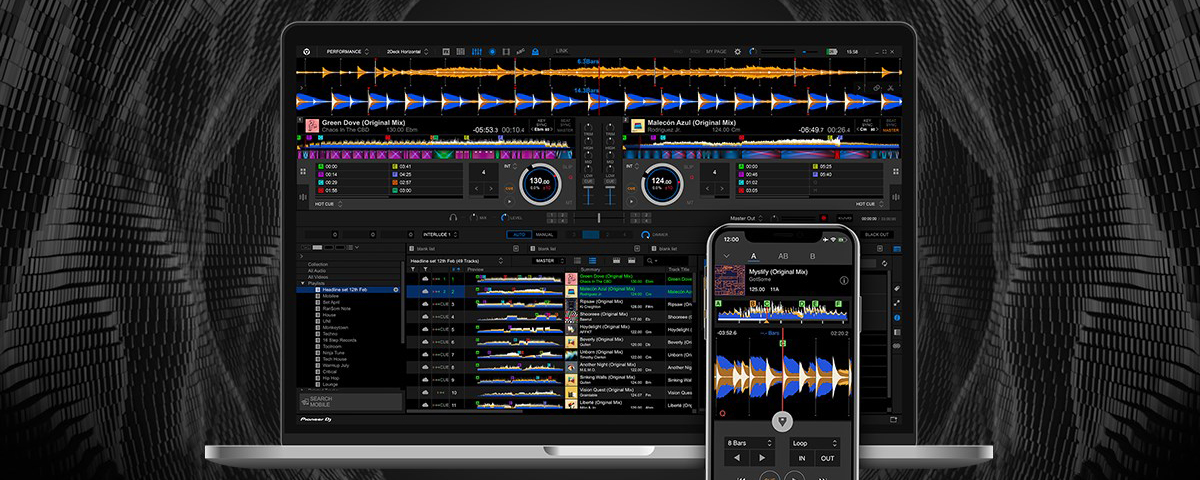This screenshot has height=480, width=1200.
Task: Select the MANUAL lighting mode
Action: 546,234
